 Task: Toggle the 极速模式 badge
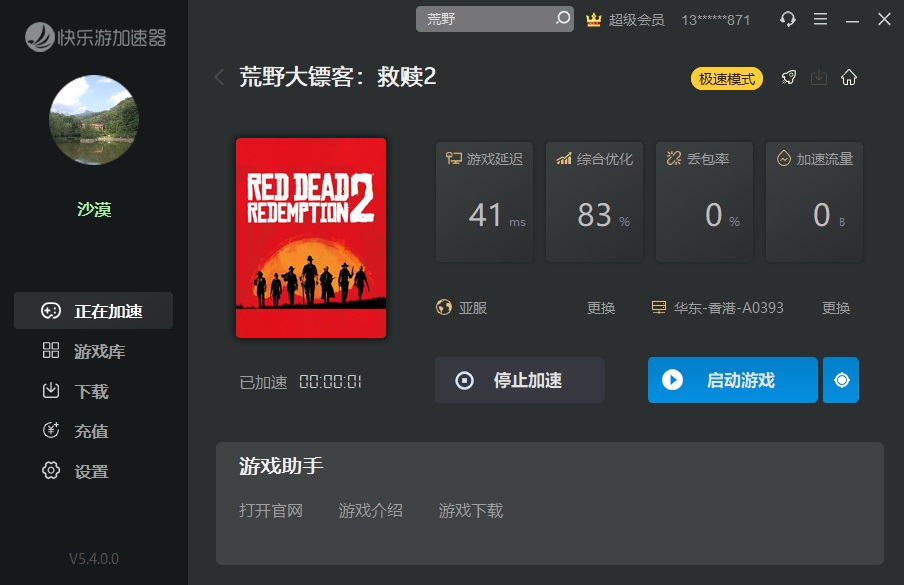click(726, 78)
